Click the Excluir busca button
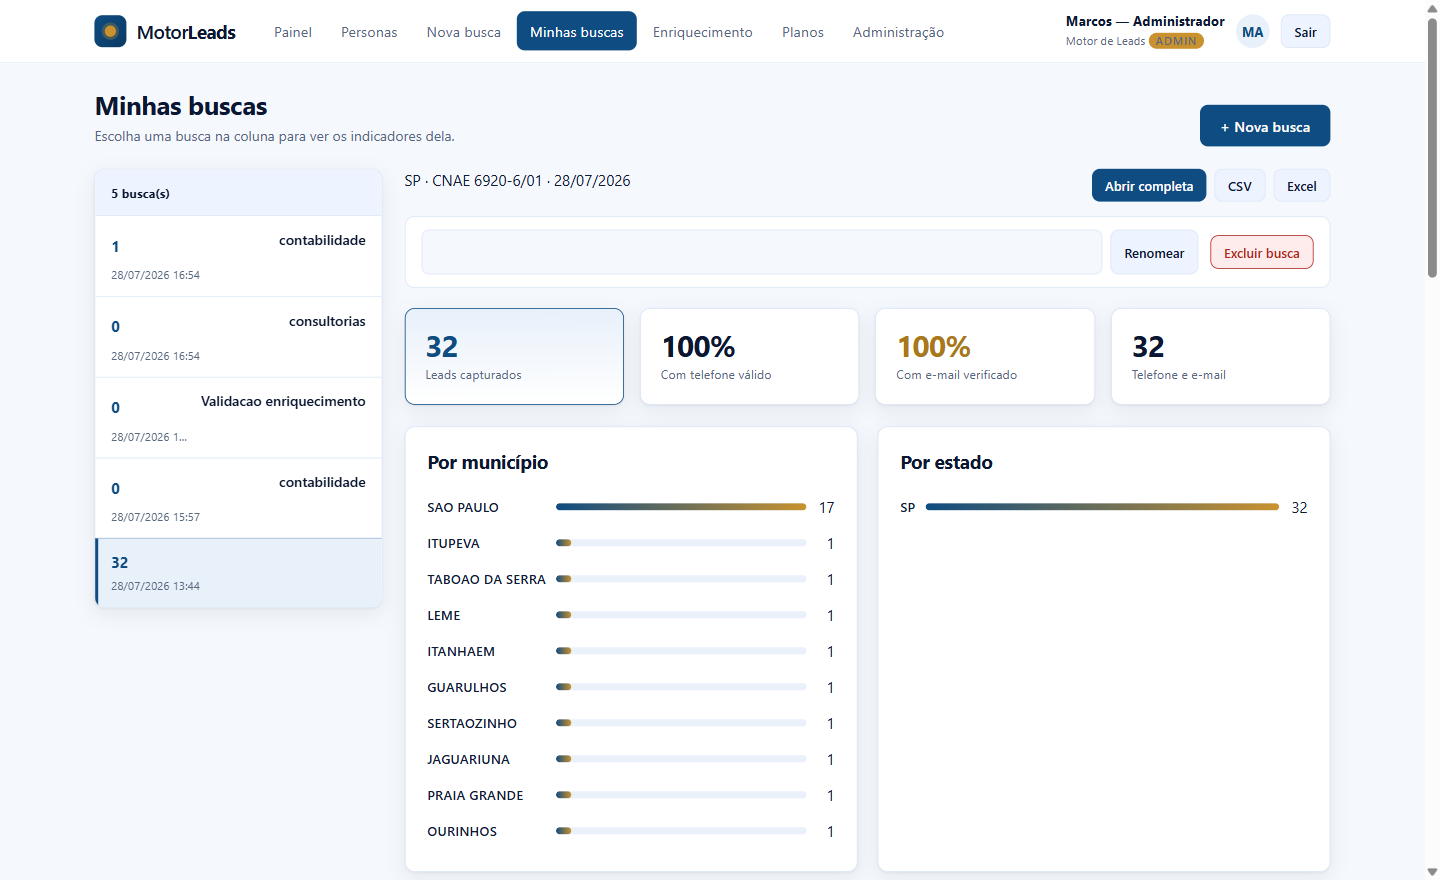Image resolution: width=1440 pixels, height=880 pixels. pyautogui.click(x=1262, y=253)
